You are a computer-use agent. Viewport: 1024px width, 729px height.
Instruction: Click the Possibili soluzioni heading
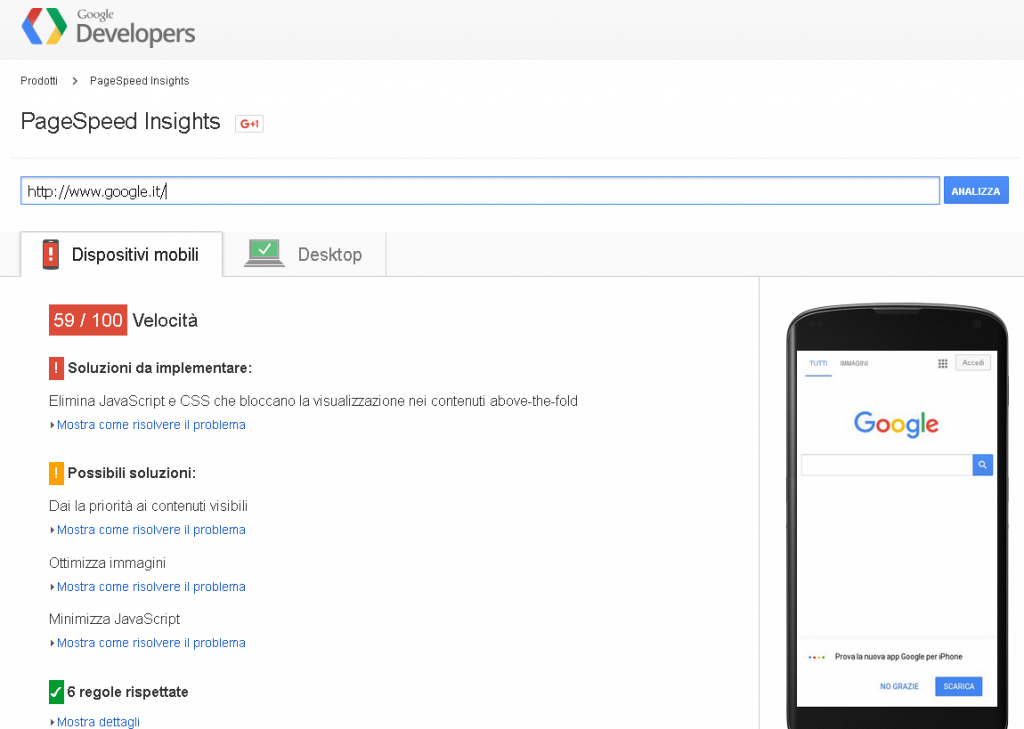132,473
